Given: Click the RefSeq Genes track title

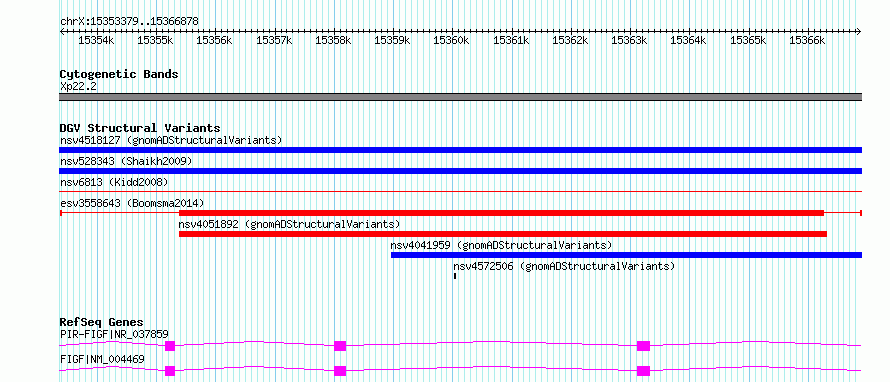Looking at the screenshot, I should 101,322.
